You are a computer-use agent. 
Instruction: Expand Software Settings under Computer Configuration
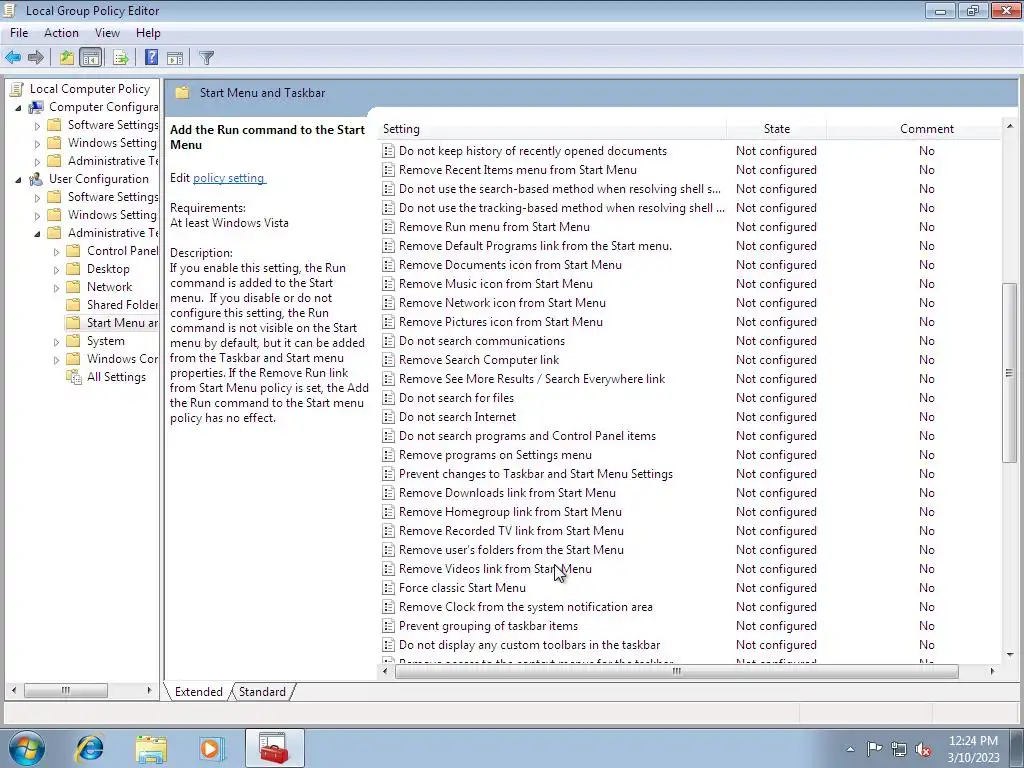(37, 125)
